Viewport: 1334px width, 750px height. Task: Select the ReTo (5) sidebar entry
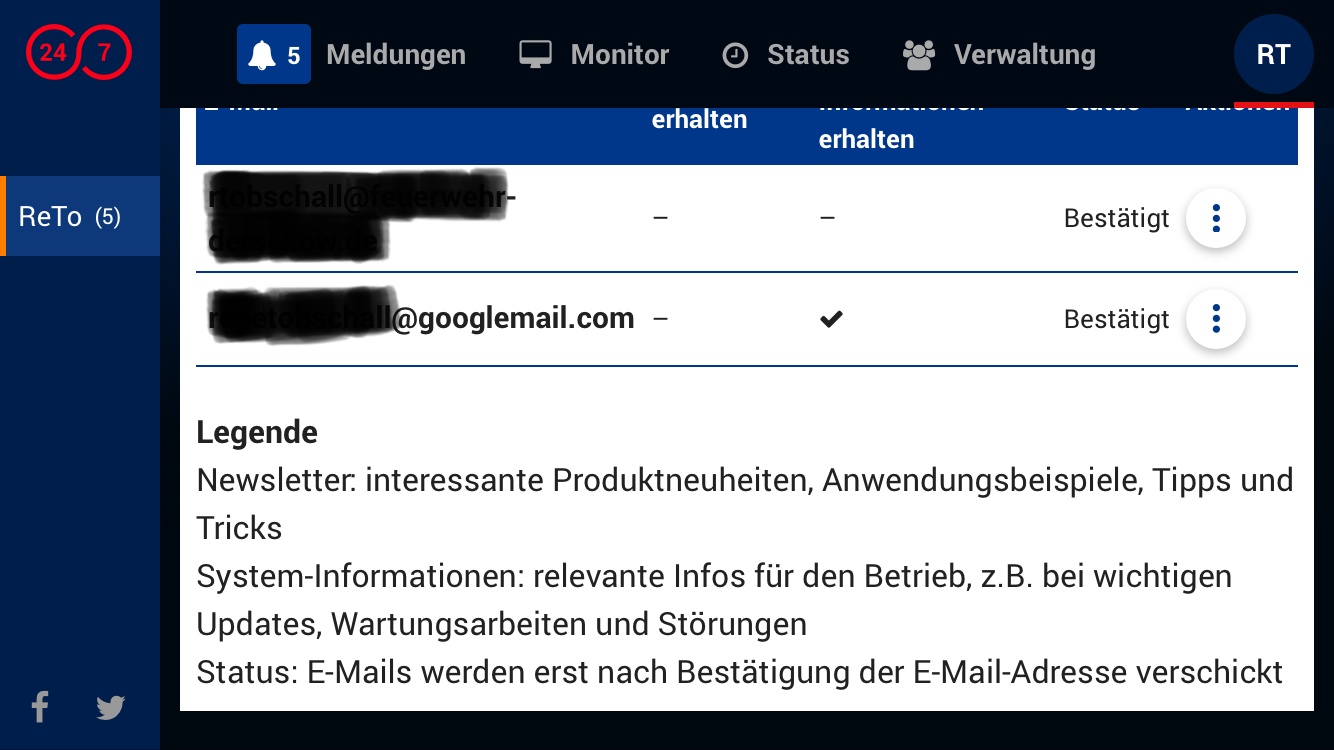(70, 217)
